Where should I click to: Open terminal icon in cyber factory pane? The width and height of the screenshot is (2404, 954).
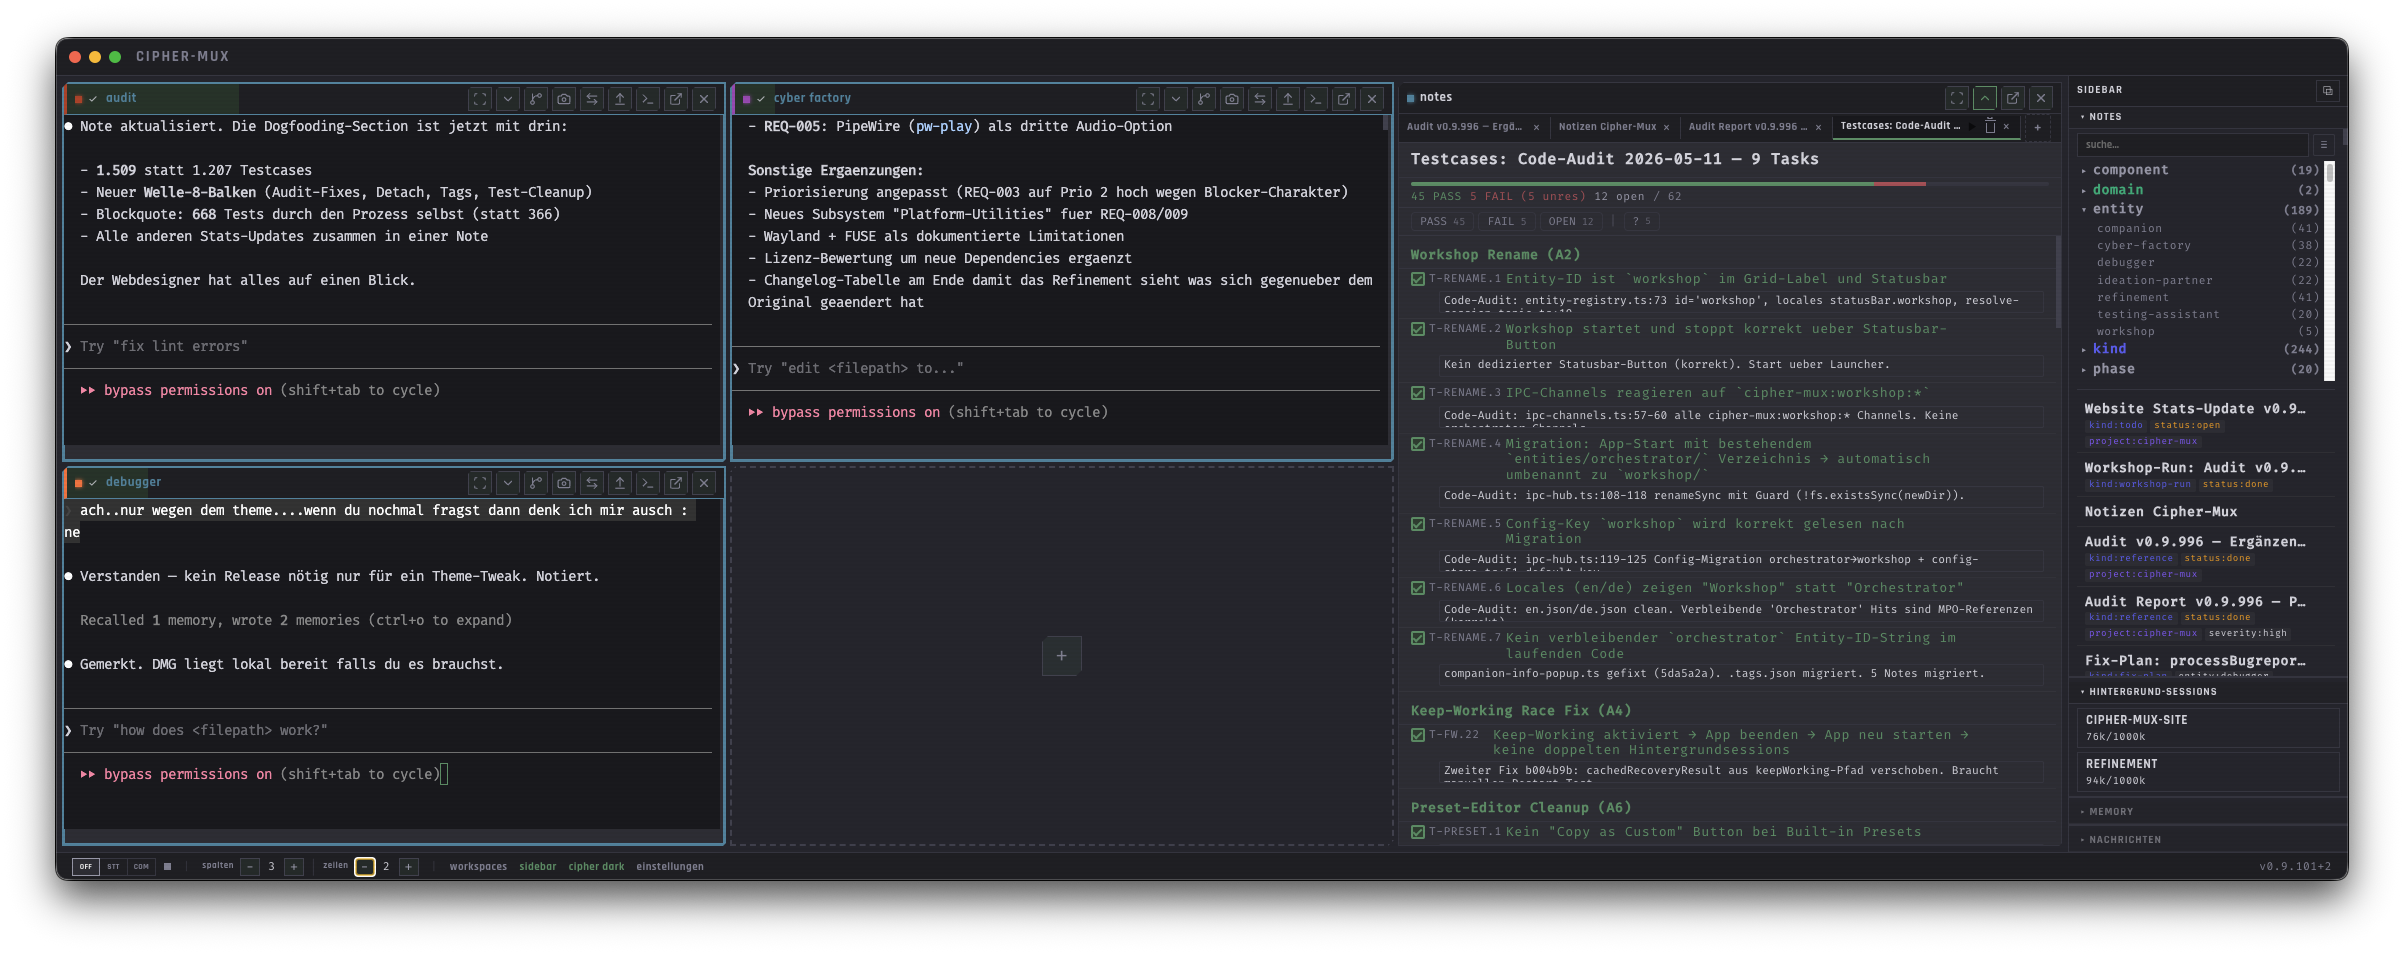click(x=1316, y=99)
